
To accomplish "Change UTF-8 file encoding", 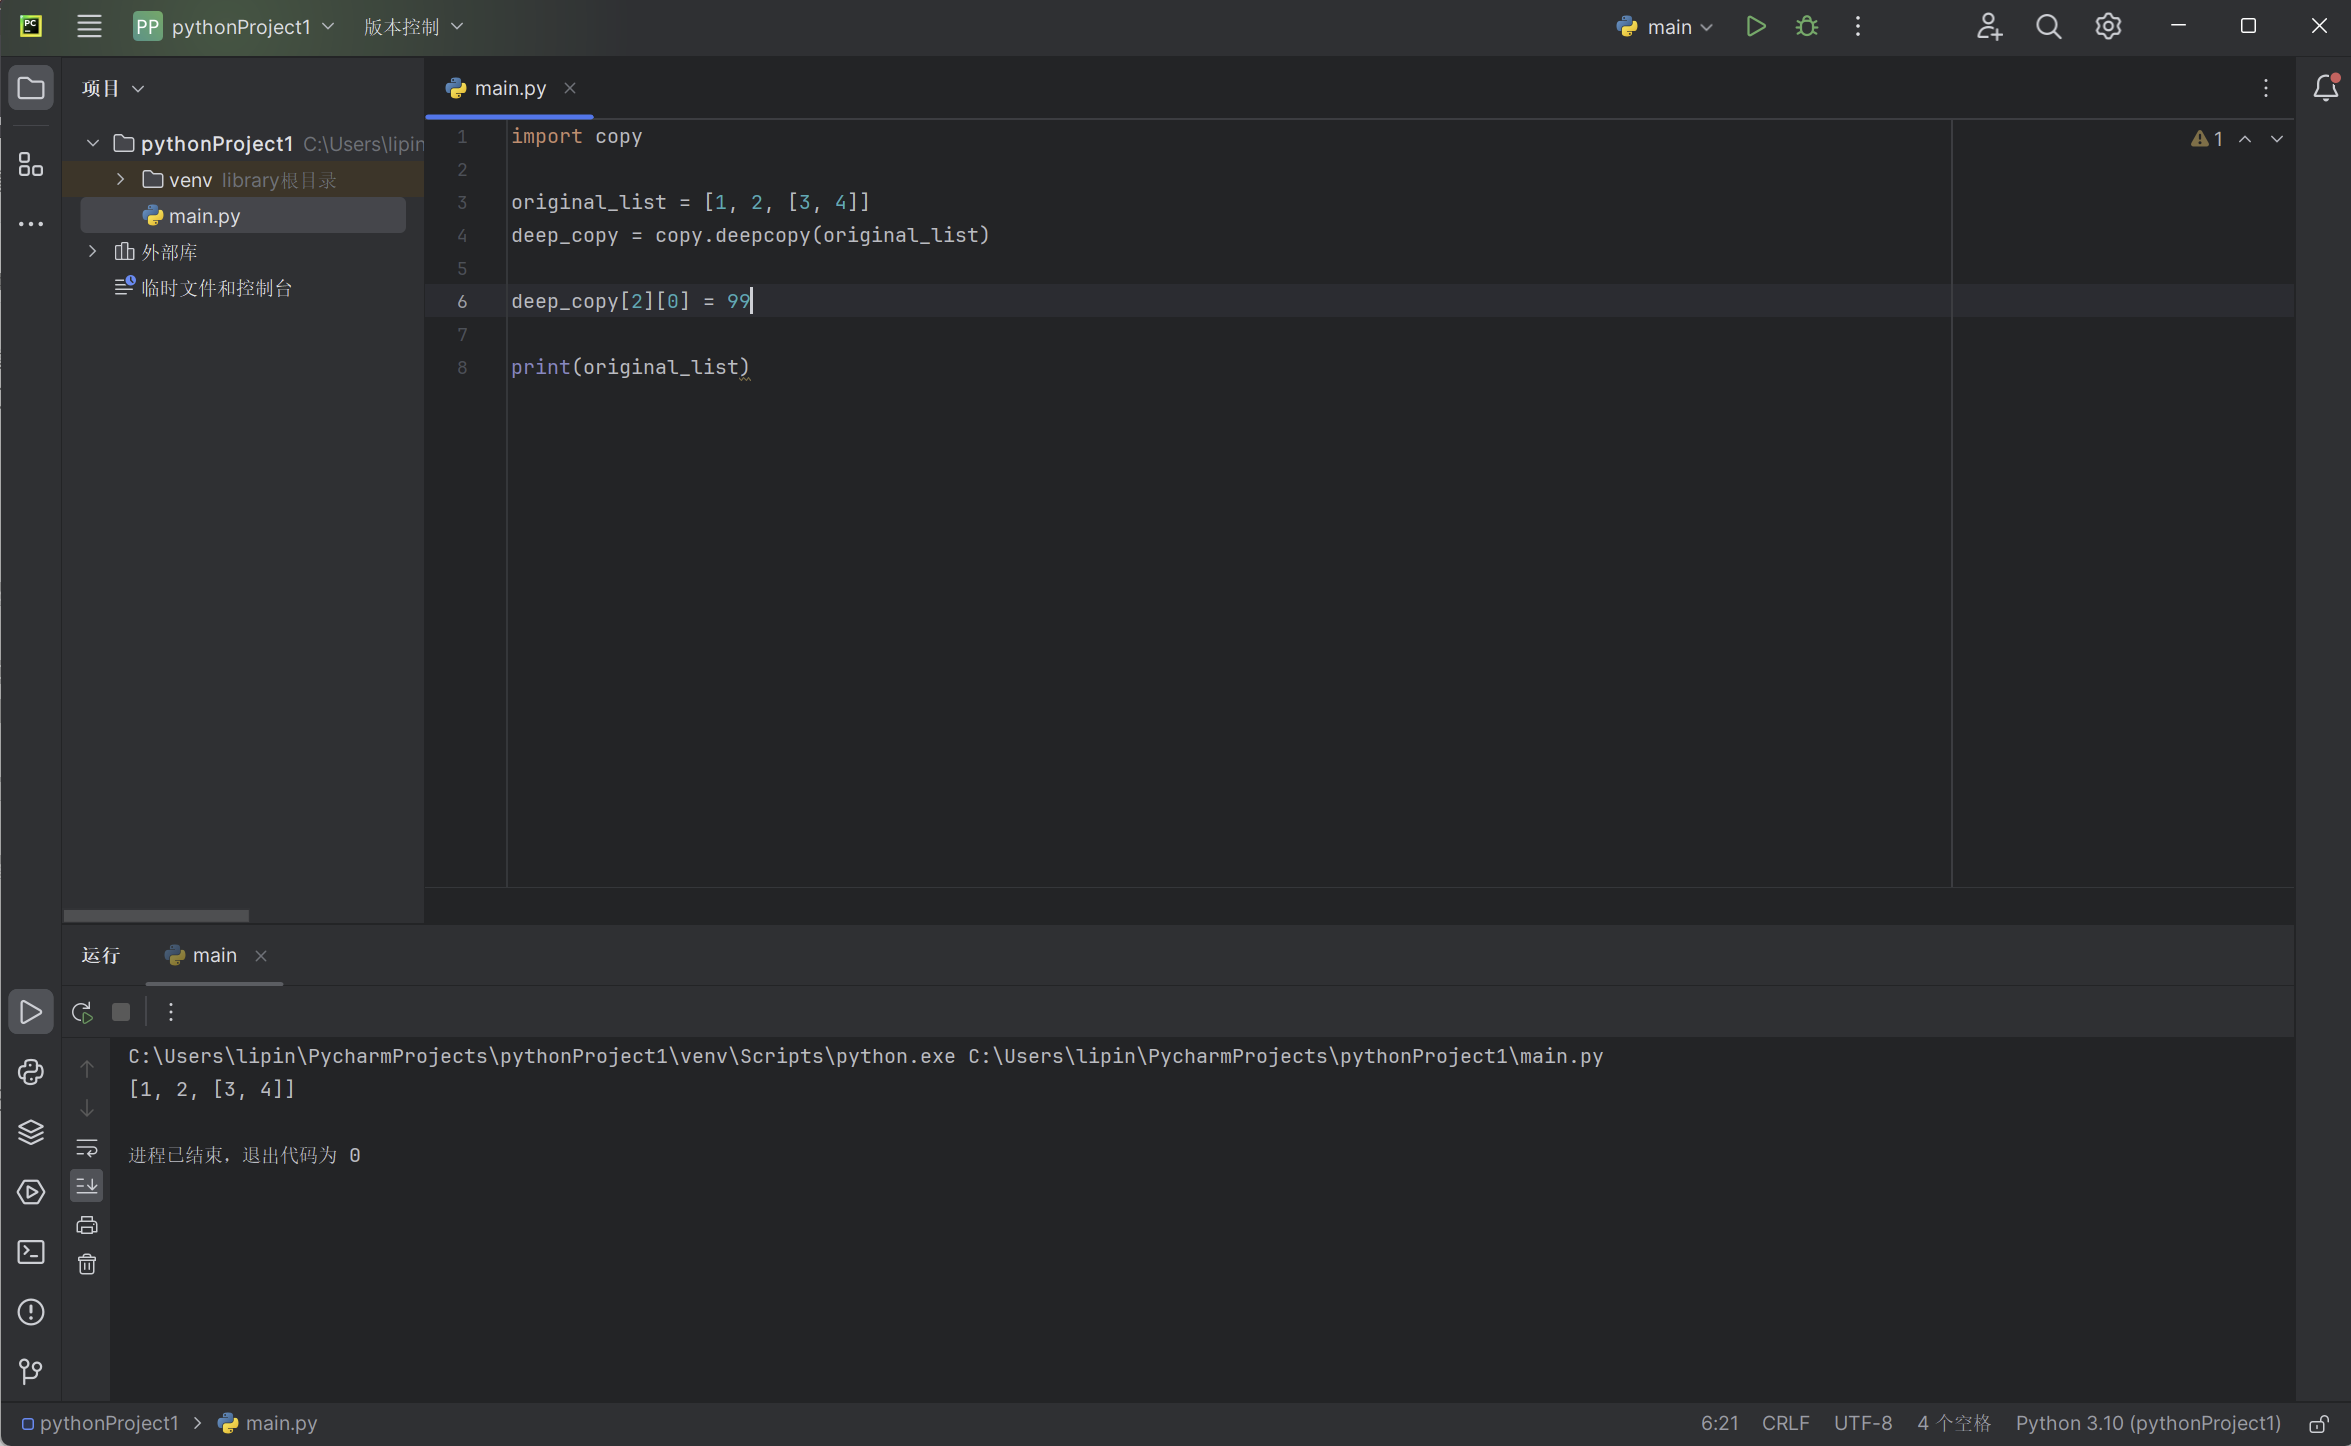I will tap(1862, 1424).
